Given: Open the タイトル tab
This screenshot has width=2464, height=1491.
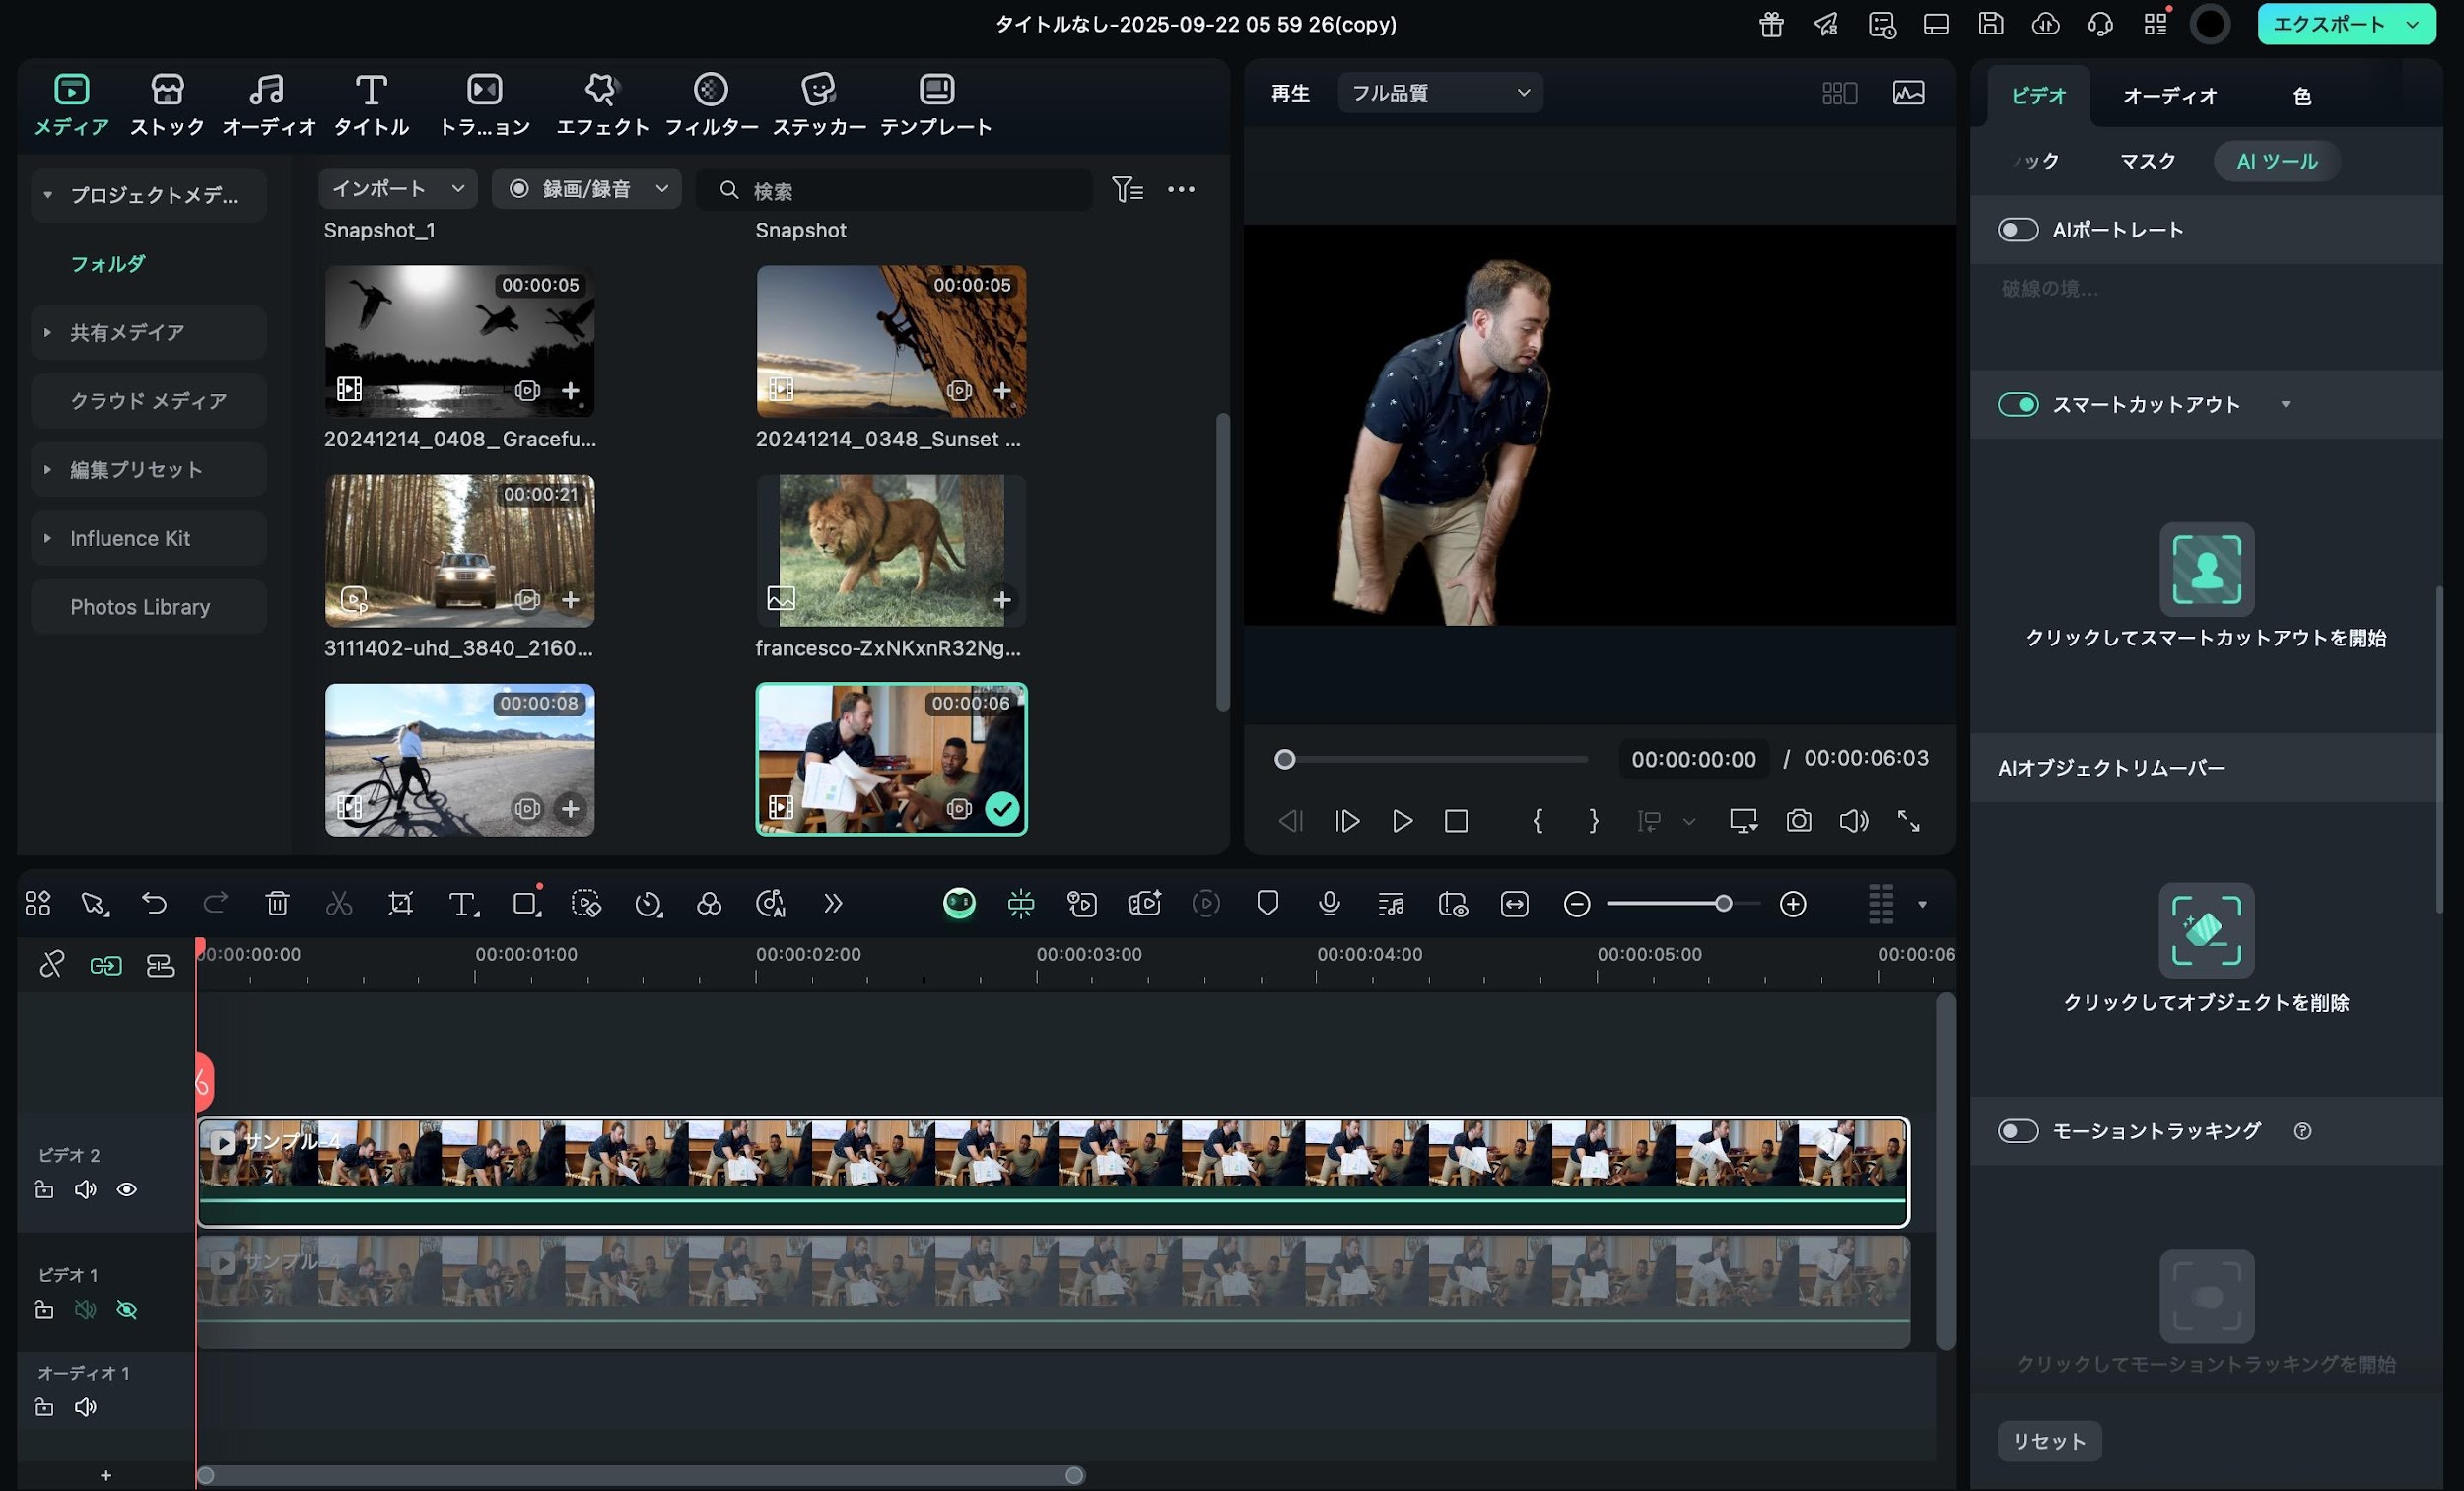Looking at the screenshot, I should tap(371, 104).
